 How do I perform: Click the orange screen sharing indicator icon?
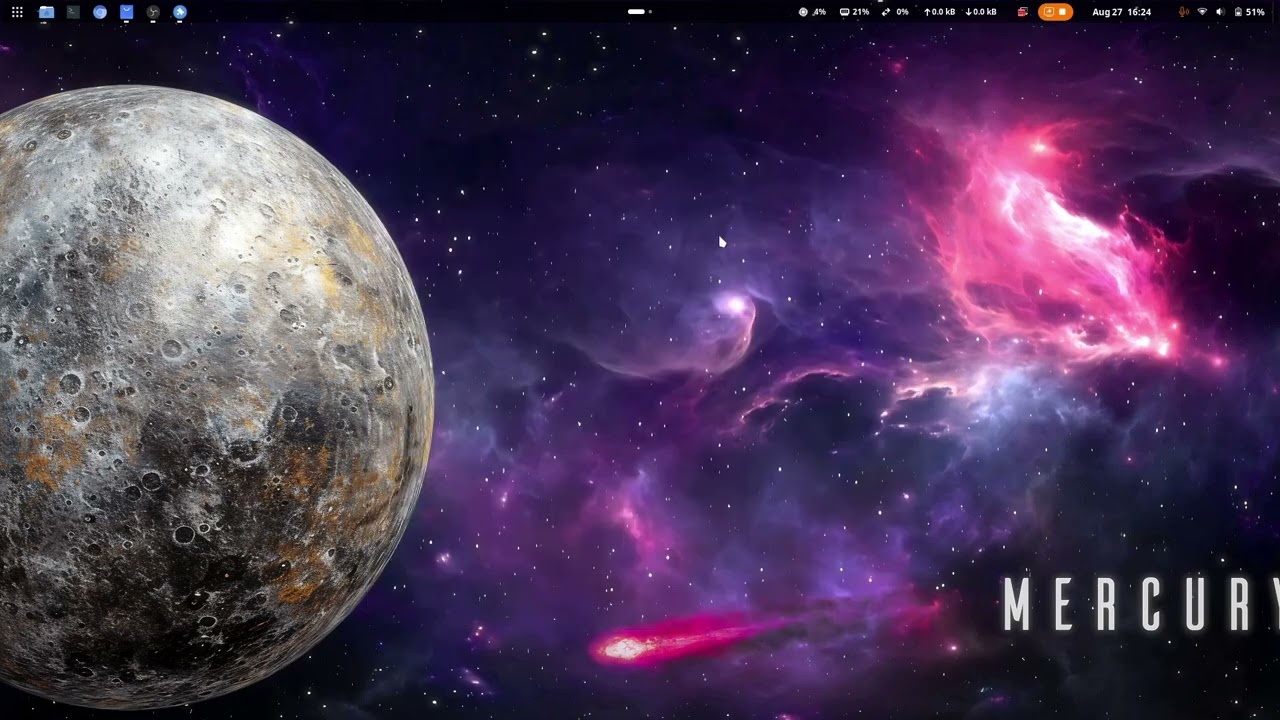(1049, 12)
